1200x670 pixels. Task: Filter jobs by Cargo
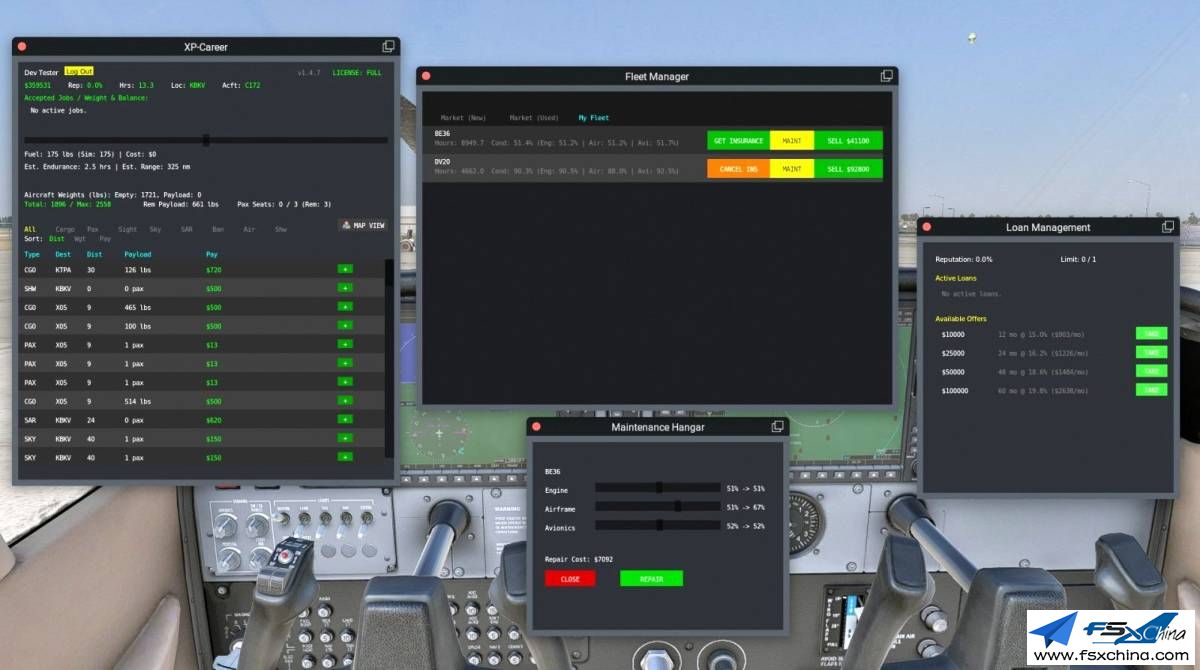click(65, 229)
